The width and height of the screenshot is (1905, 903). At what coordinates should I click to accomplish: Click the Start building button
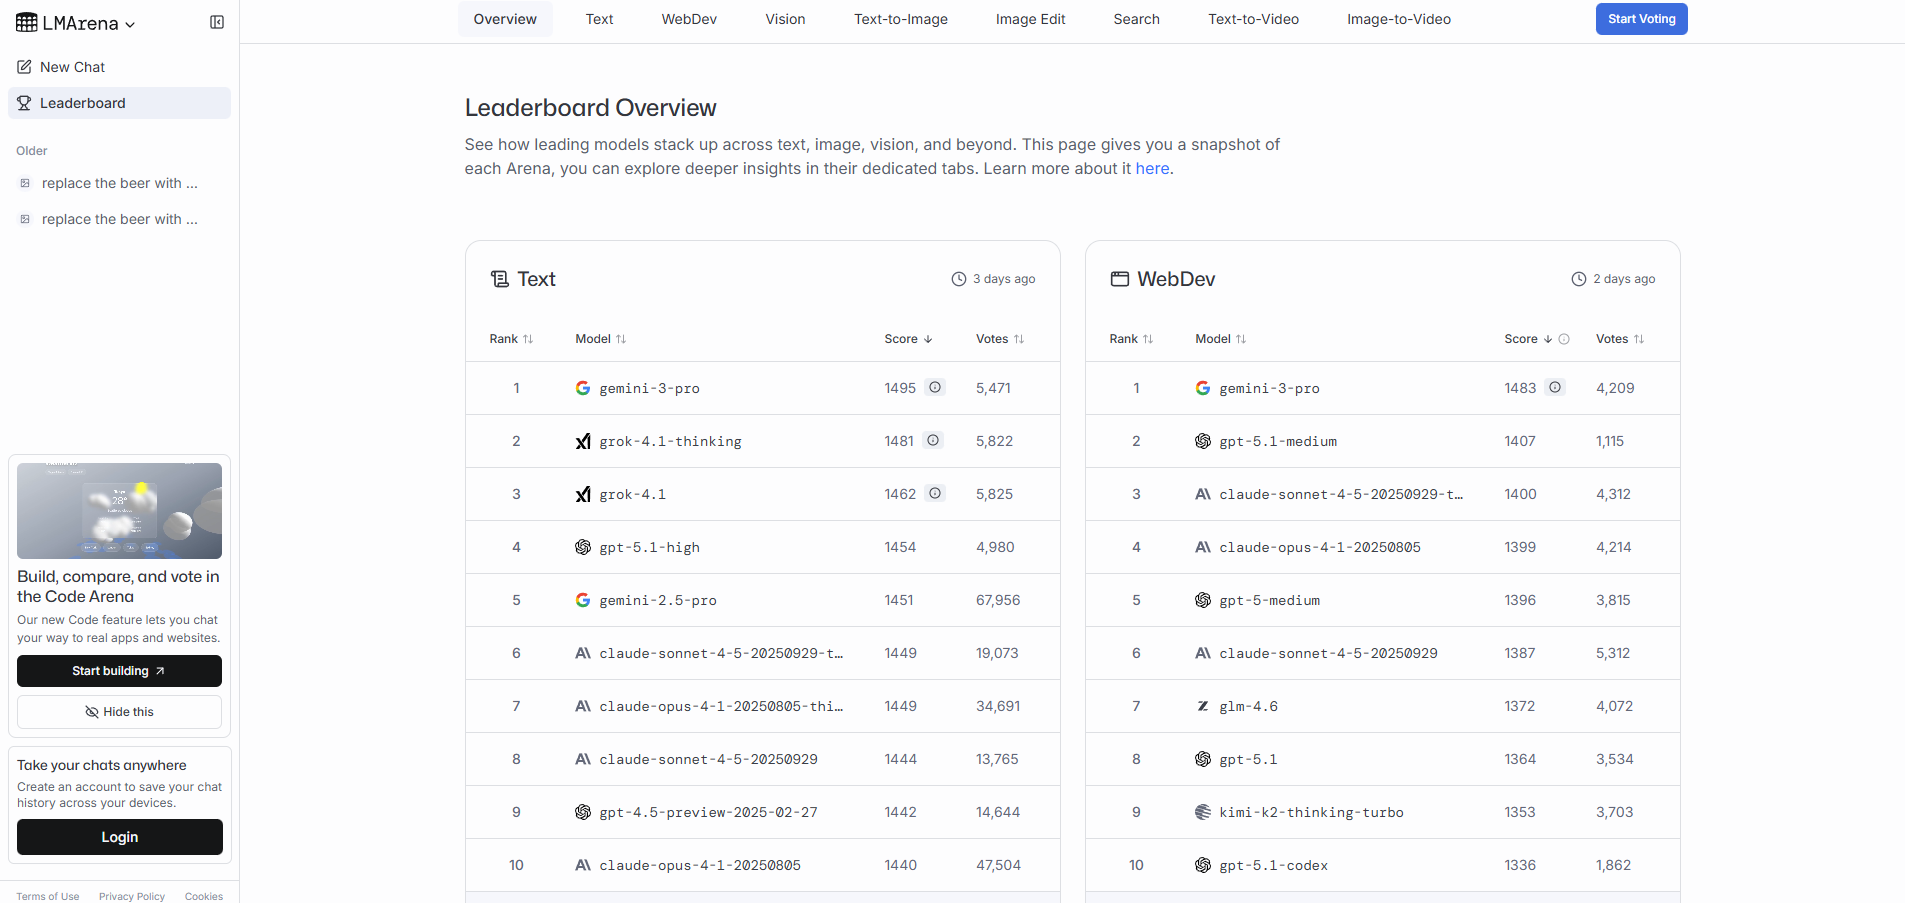(x=119, y=671)
